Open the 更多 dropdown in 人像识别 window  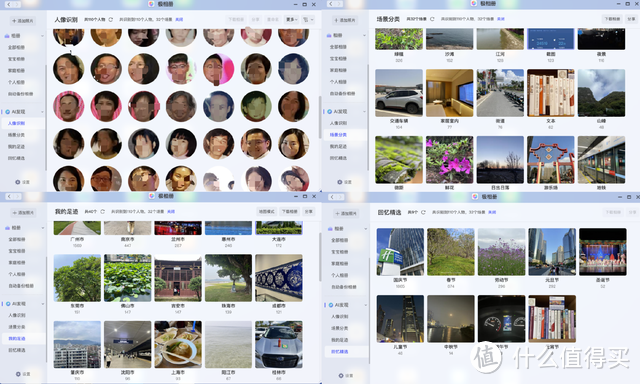coord(291,20)
